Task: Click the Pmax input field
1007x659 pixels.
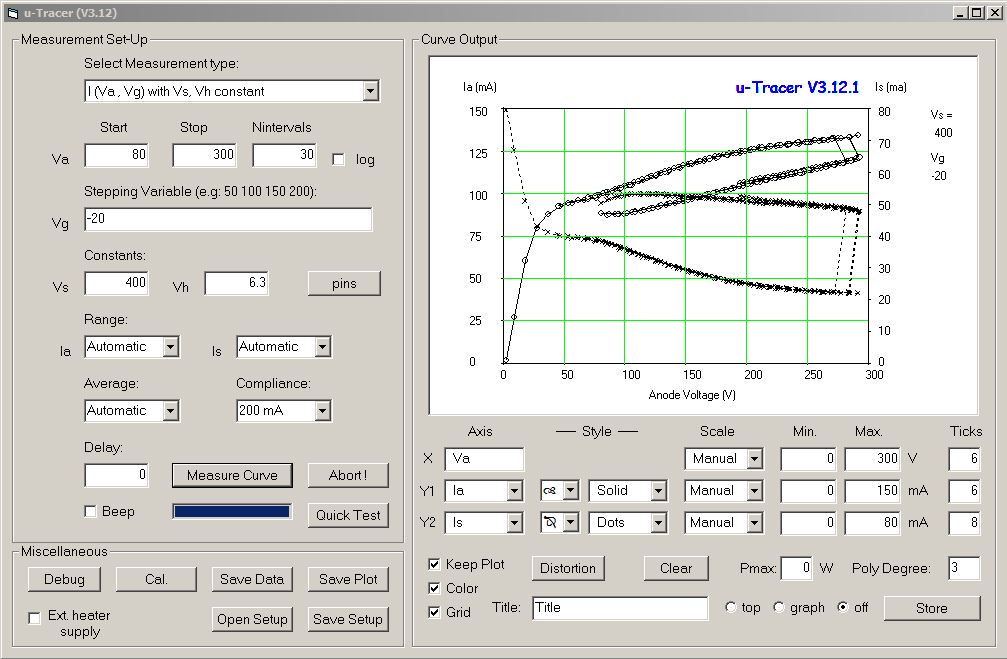Action: click(x=796, y=568)
